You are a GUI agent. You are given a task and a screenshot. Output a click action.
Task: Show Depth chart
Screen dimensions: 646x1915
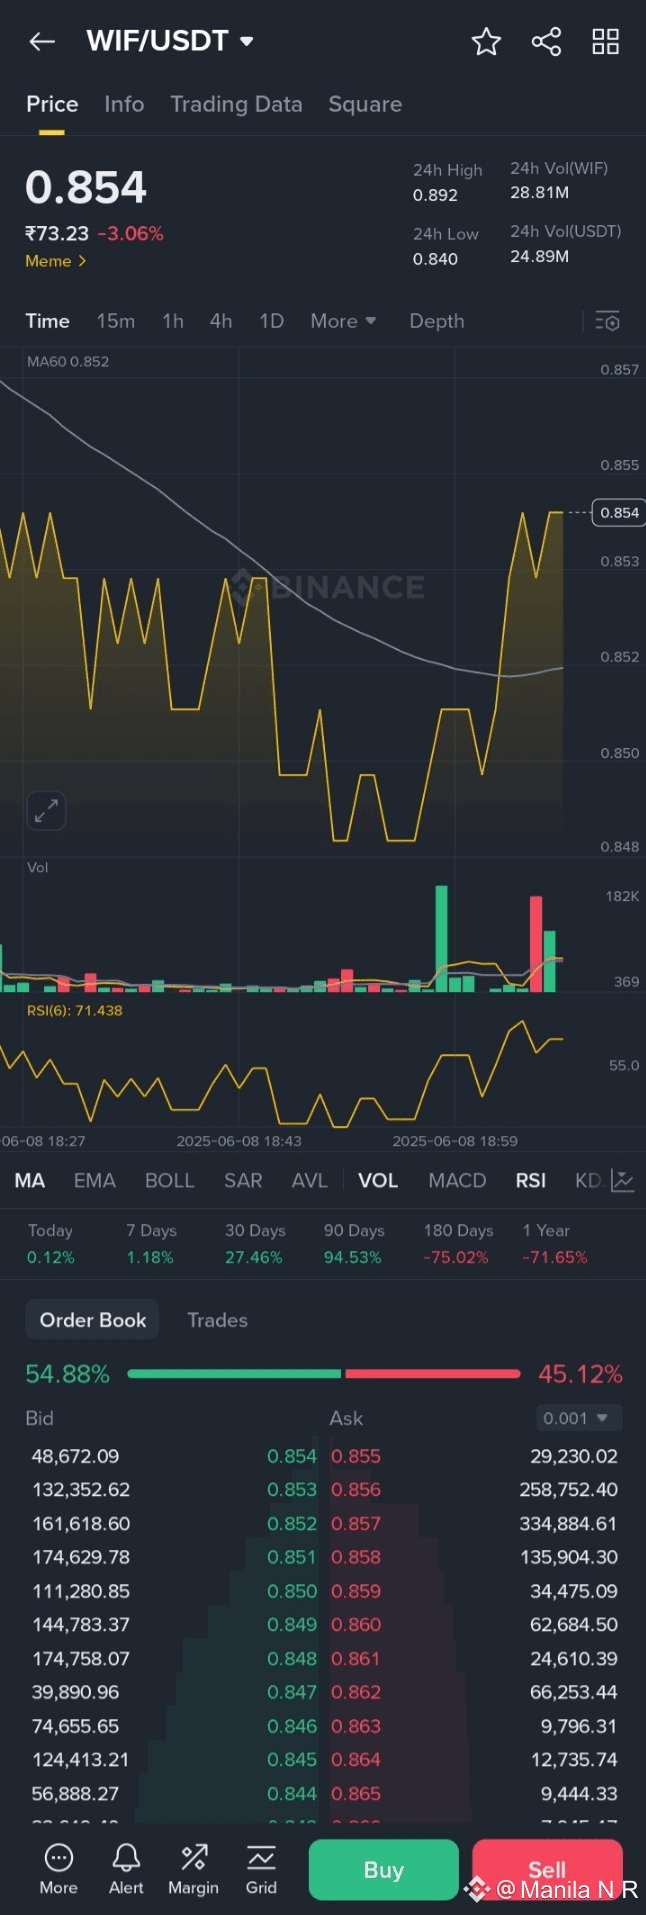click(x=437, y=321)
